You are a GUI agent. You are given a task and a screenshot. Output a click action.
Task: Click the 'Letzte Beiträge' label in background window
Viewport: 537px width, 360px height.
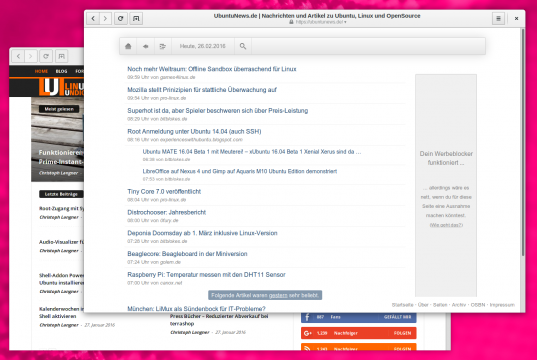coord(61,194)
